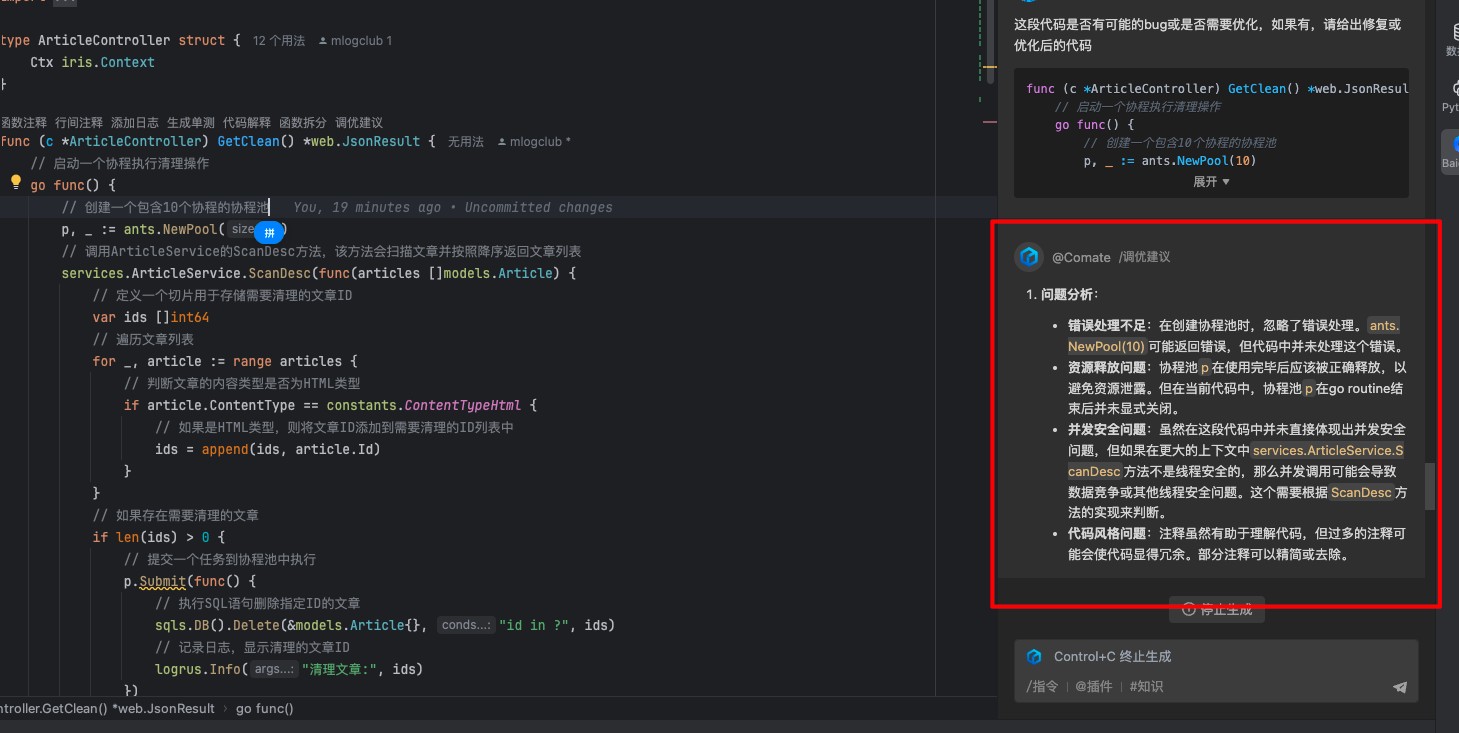Click the Comate logo before 'Control+C 终止生成'
This screenshot has width=1459, height=733.
click(x=1034, y=656)
